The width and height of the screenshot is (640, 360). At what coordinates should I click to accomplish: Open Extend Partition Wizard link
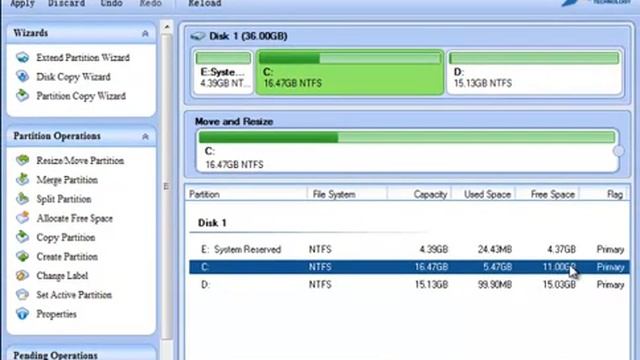tap(83, 58)
